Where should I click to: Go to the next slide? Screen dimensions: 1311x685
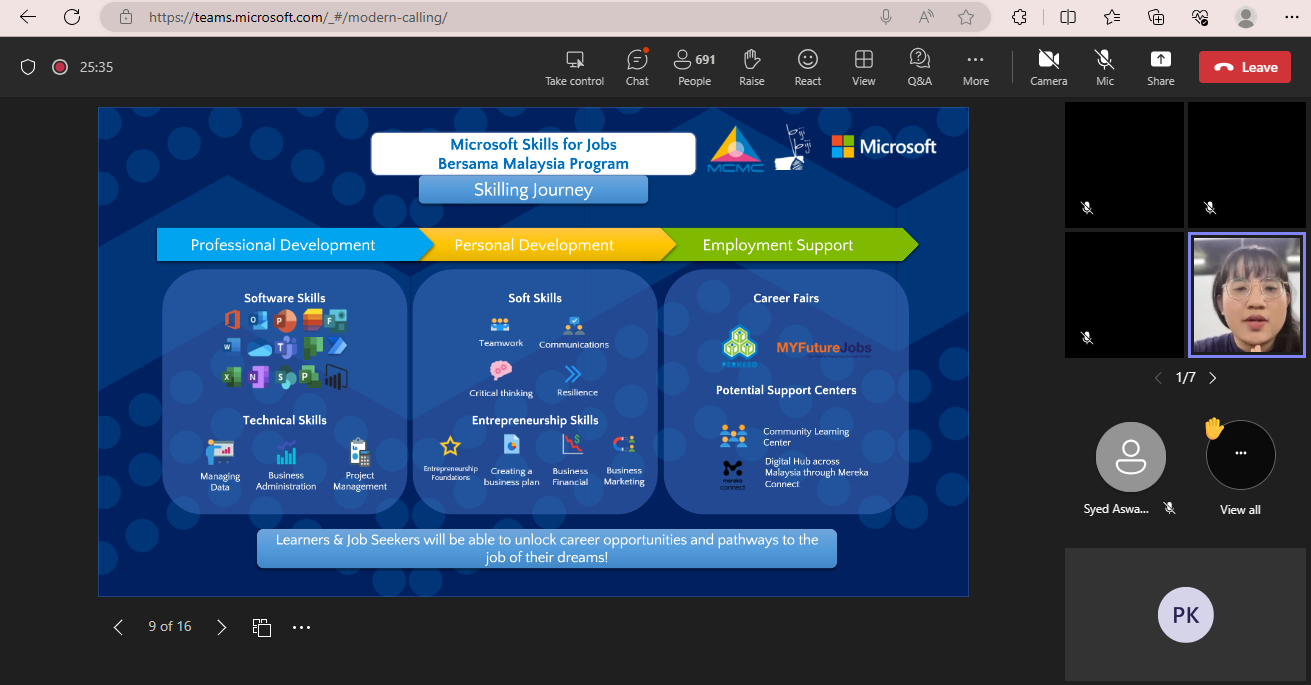[222, 627]
